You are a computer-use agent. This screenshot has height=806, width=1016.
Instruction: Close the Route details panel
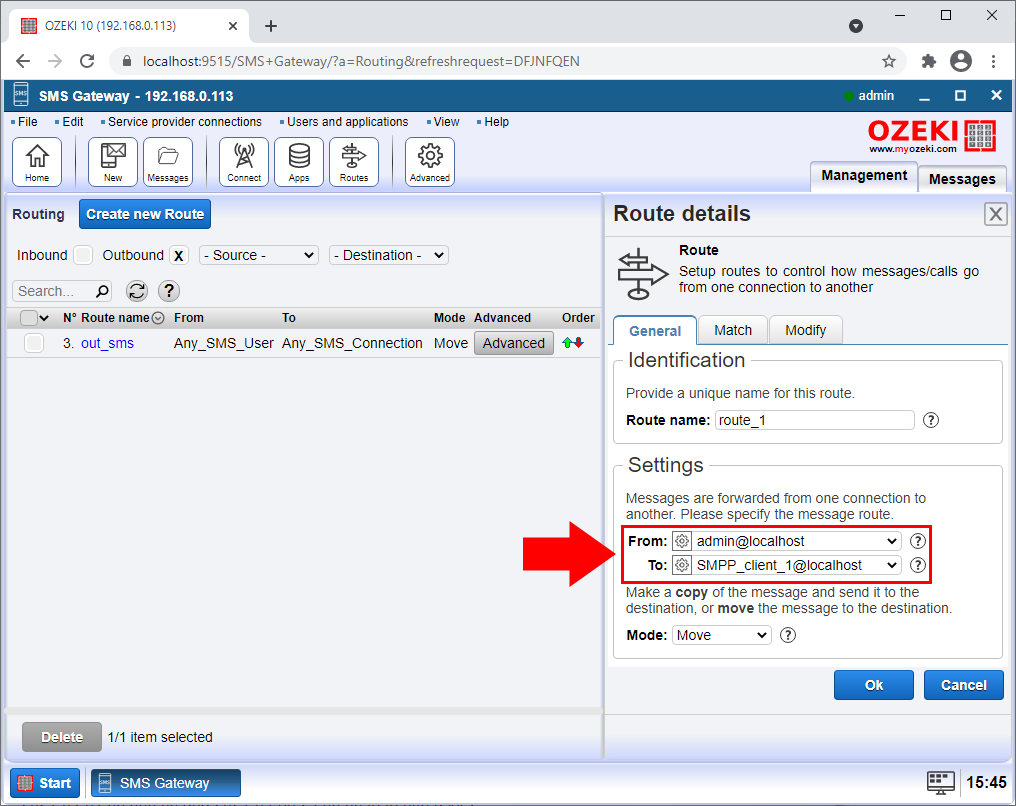point(995,214)
